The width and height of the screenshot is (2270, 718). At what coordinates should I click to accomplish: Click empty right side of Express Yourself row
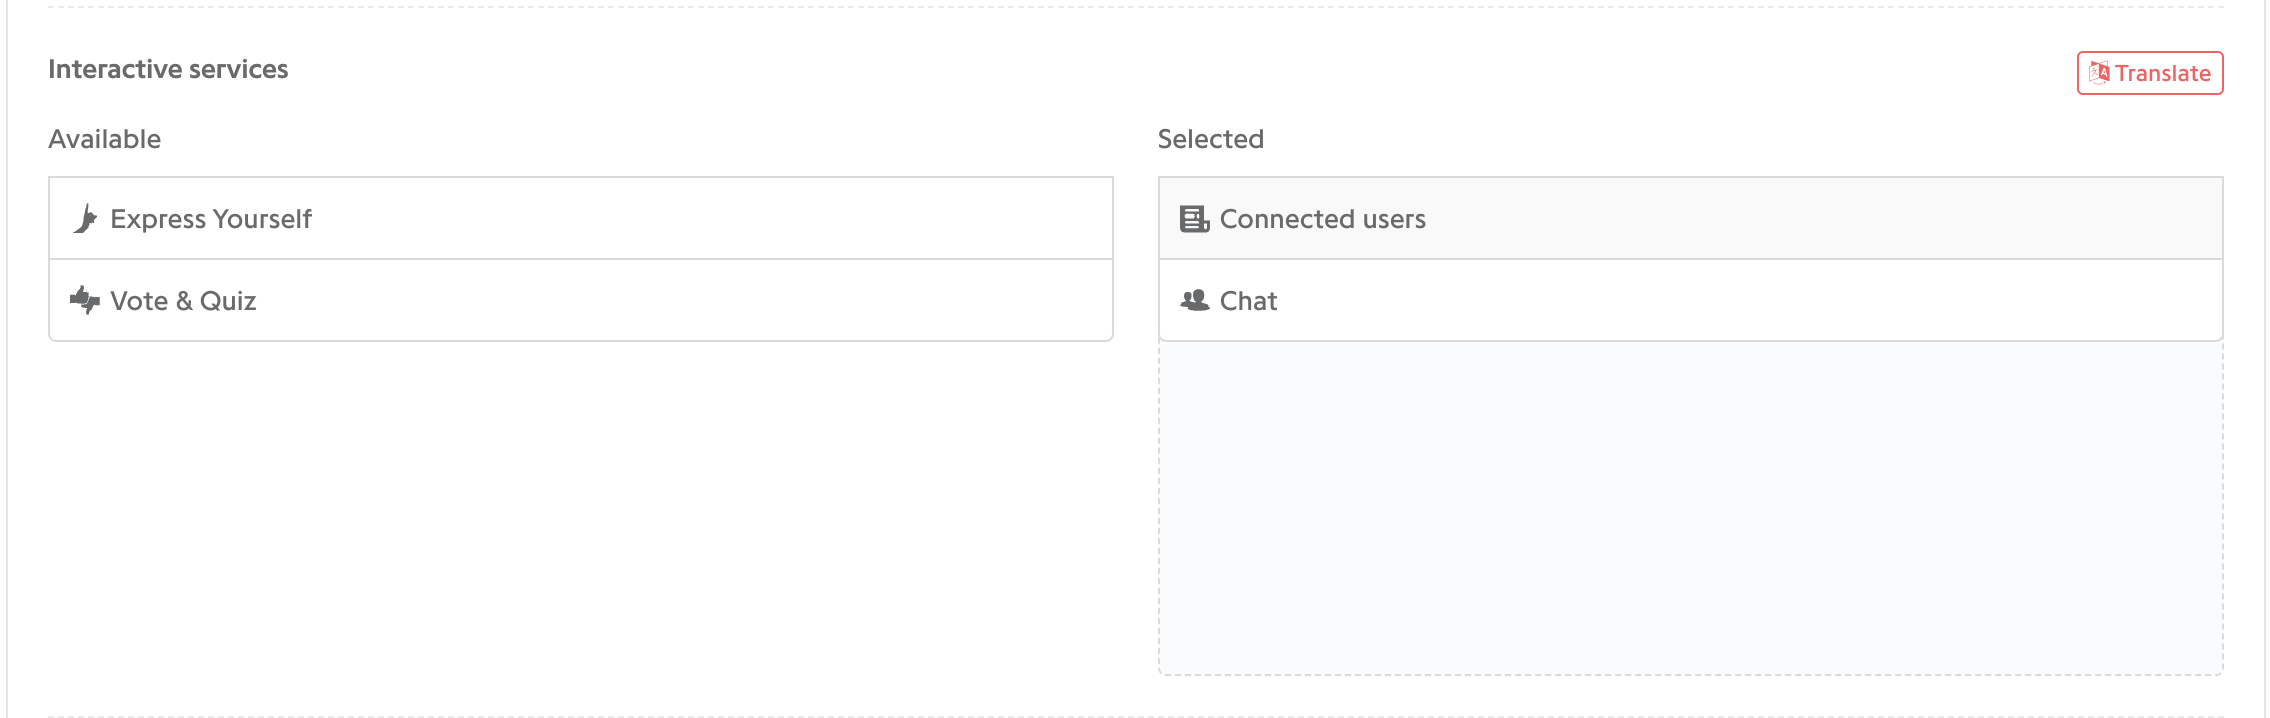(710, 219)
